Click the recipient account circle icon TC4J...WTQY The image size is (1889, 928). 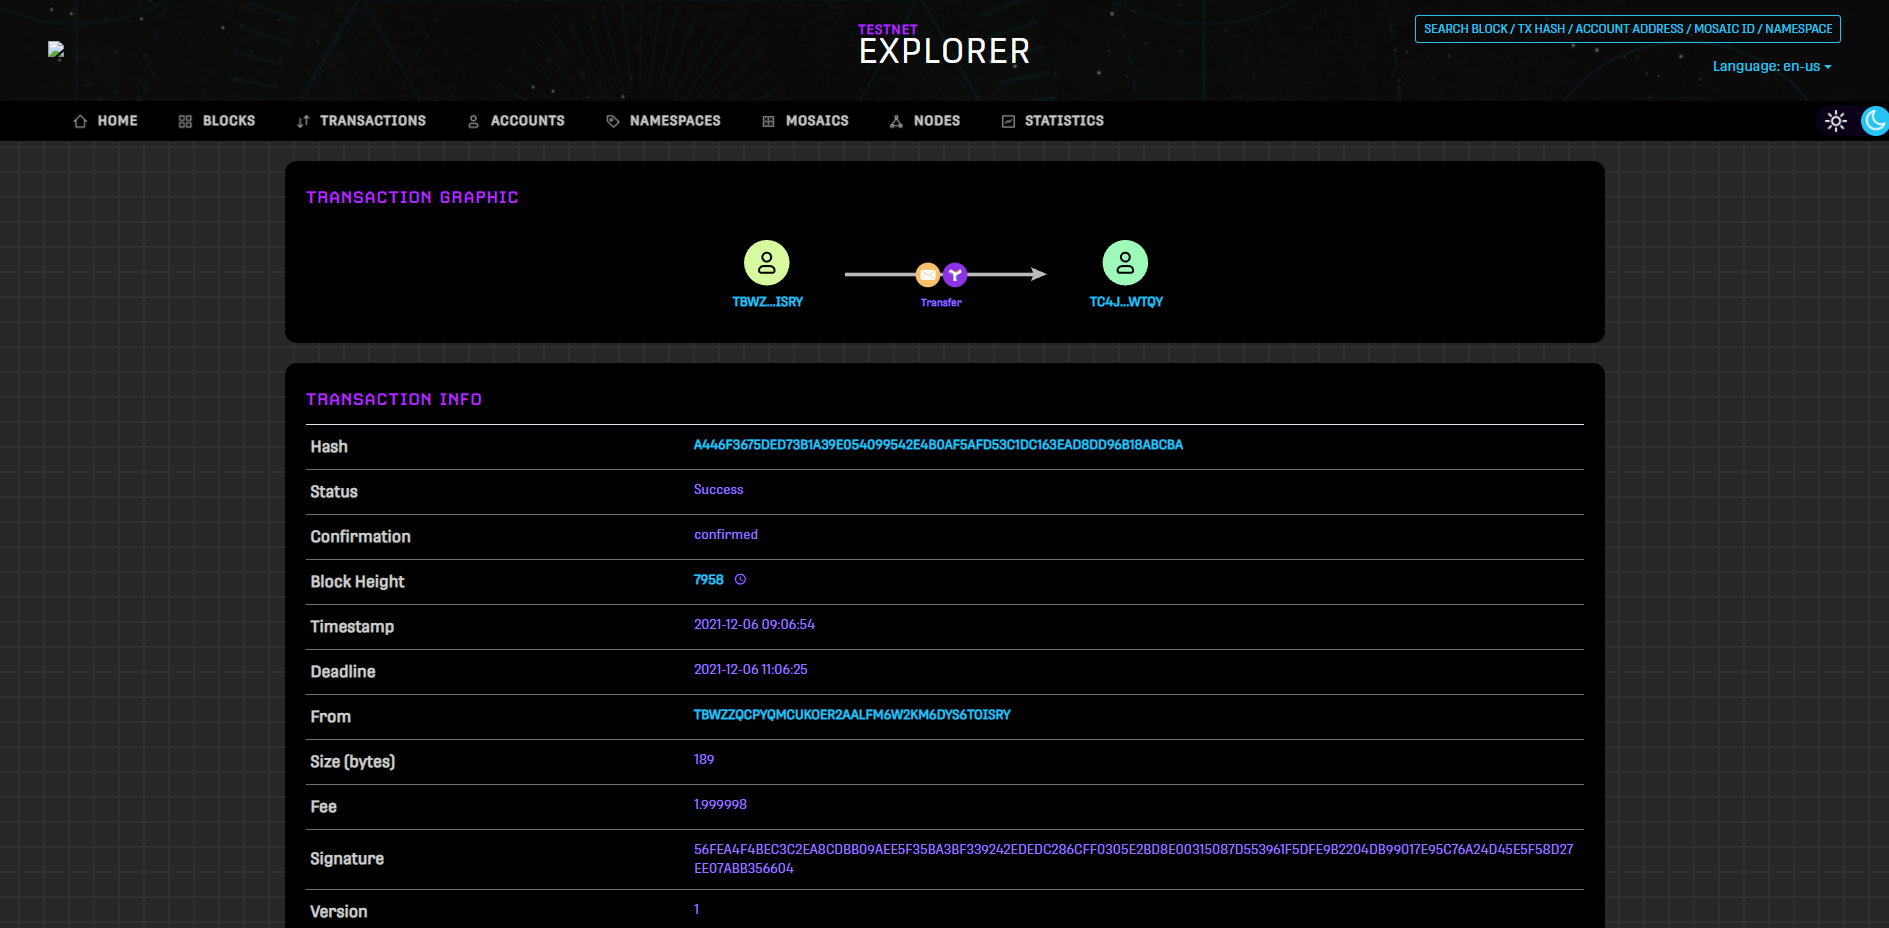(1125, 263)
